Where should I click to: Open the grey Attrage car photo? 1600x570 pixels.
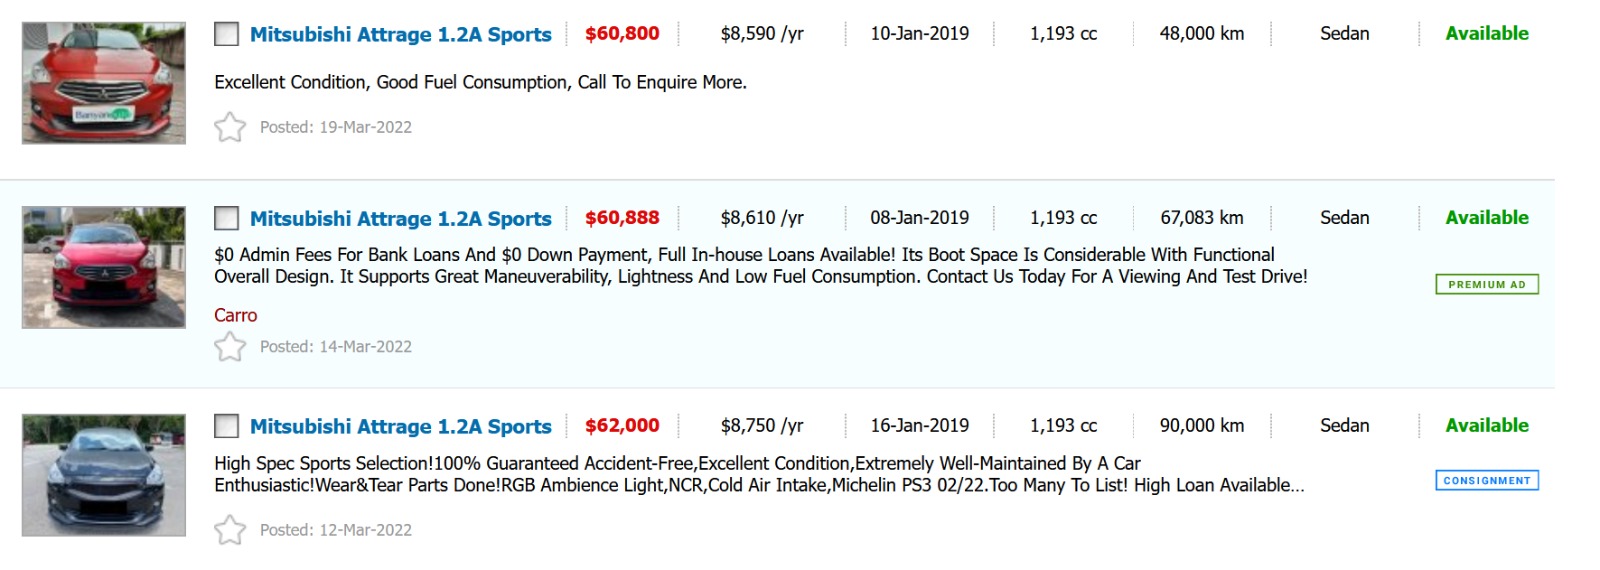[104, 475]
